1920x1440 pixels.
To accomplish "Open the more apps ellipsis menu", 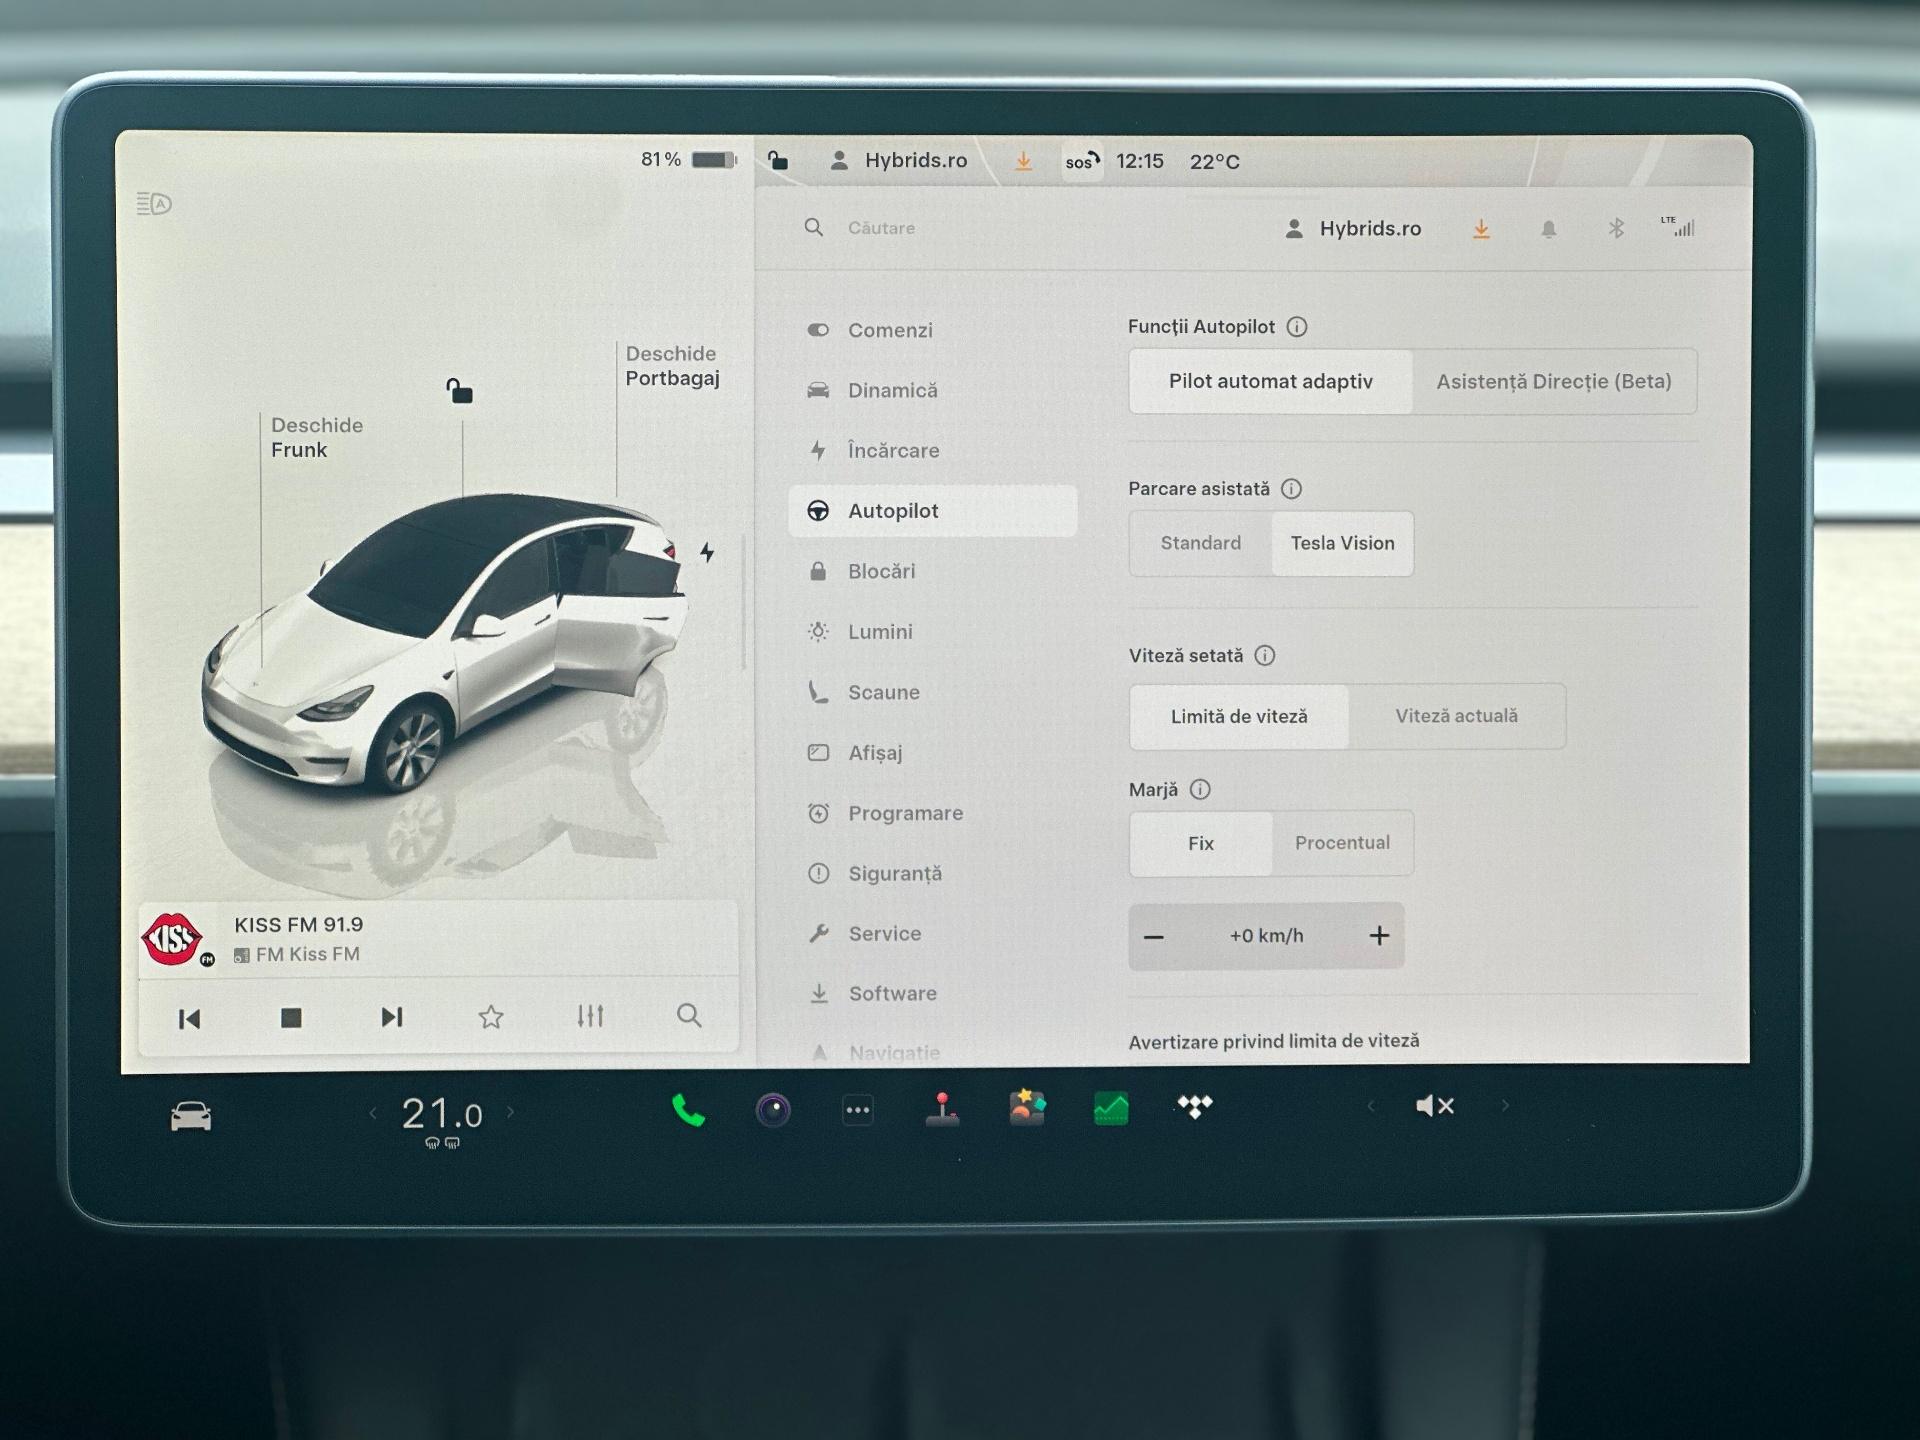I will [x=857, y=1110].
